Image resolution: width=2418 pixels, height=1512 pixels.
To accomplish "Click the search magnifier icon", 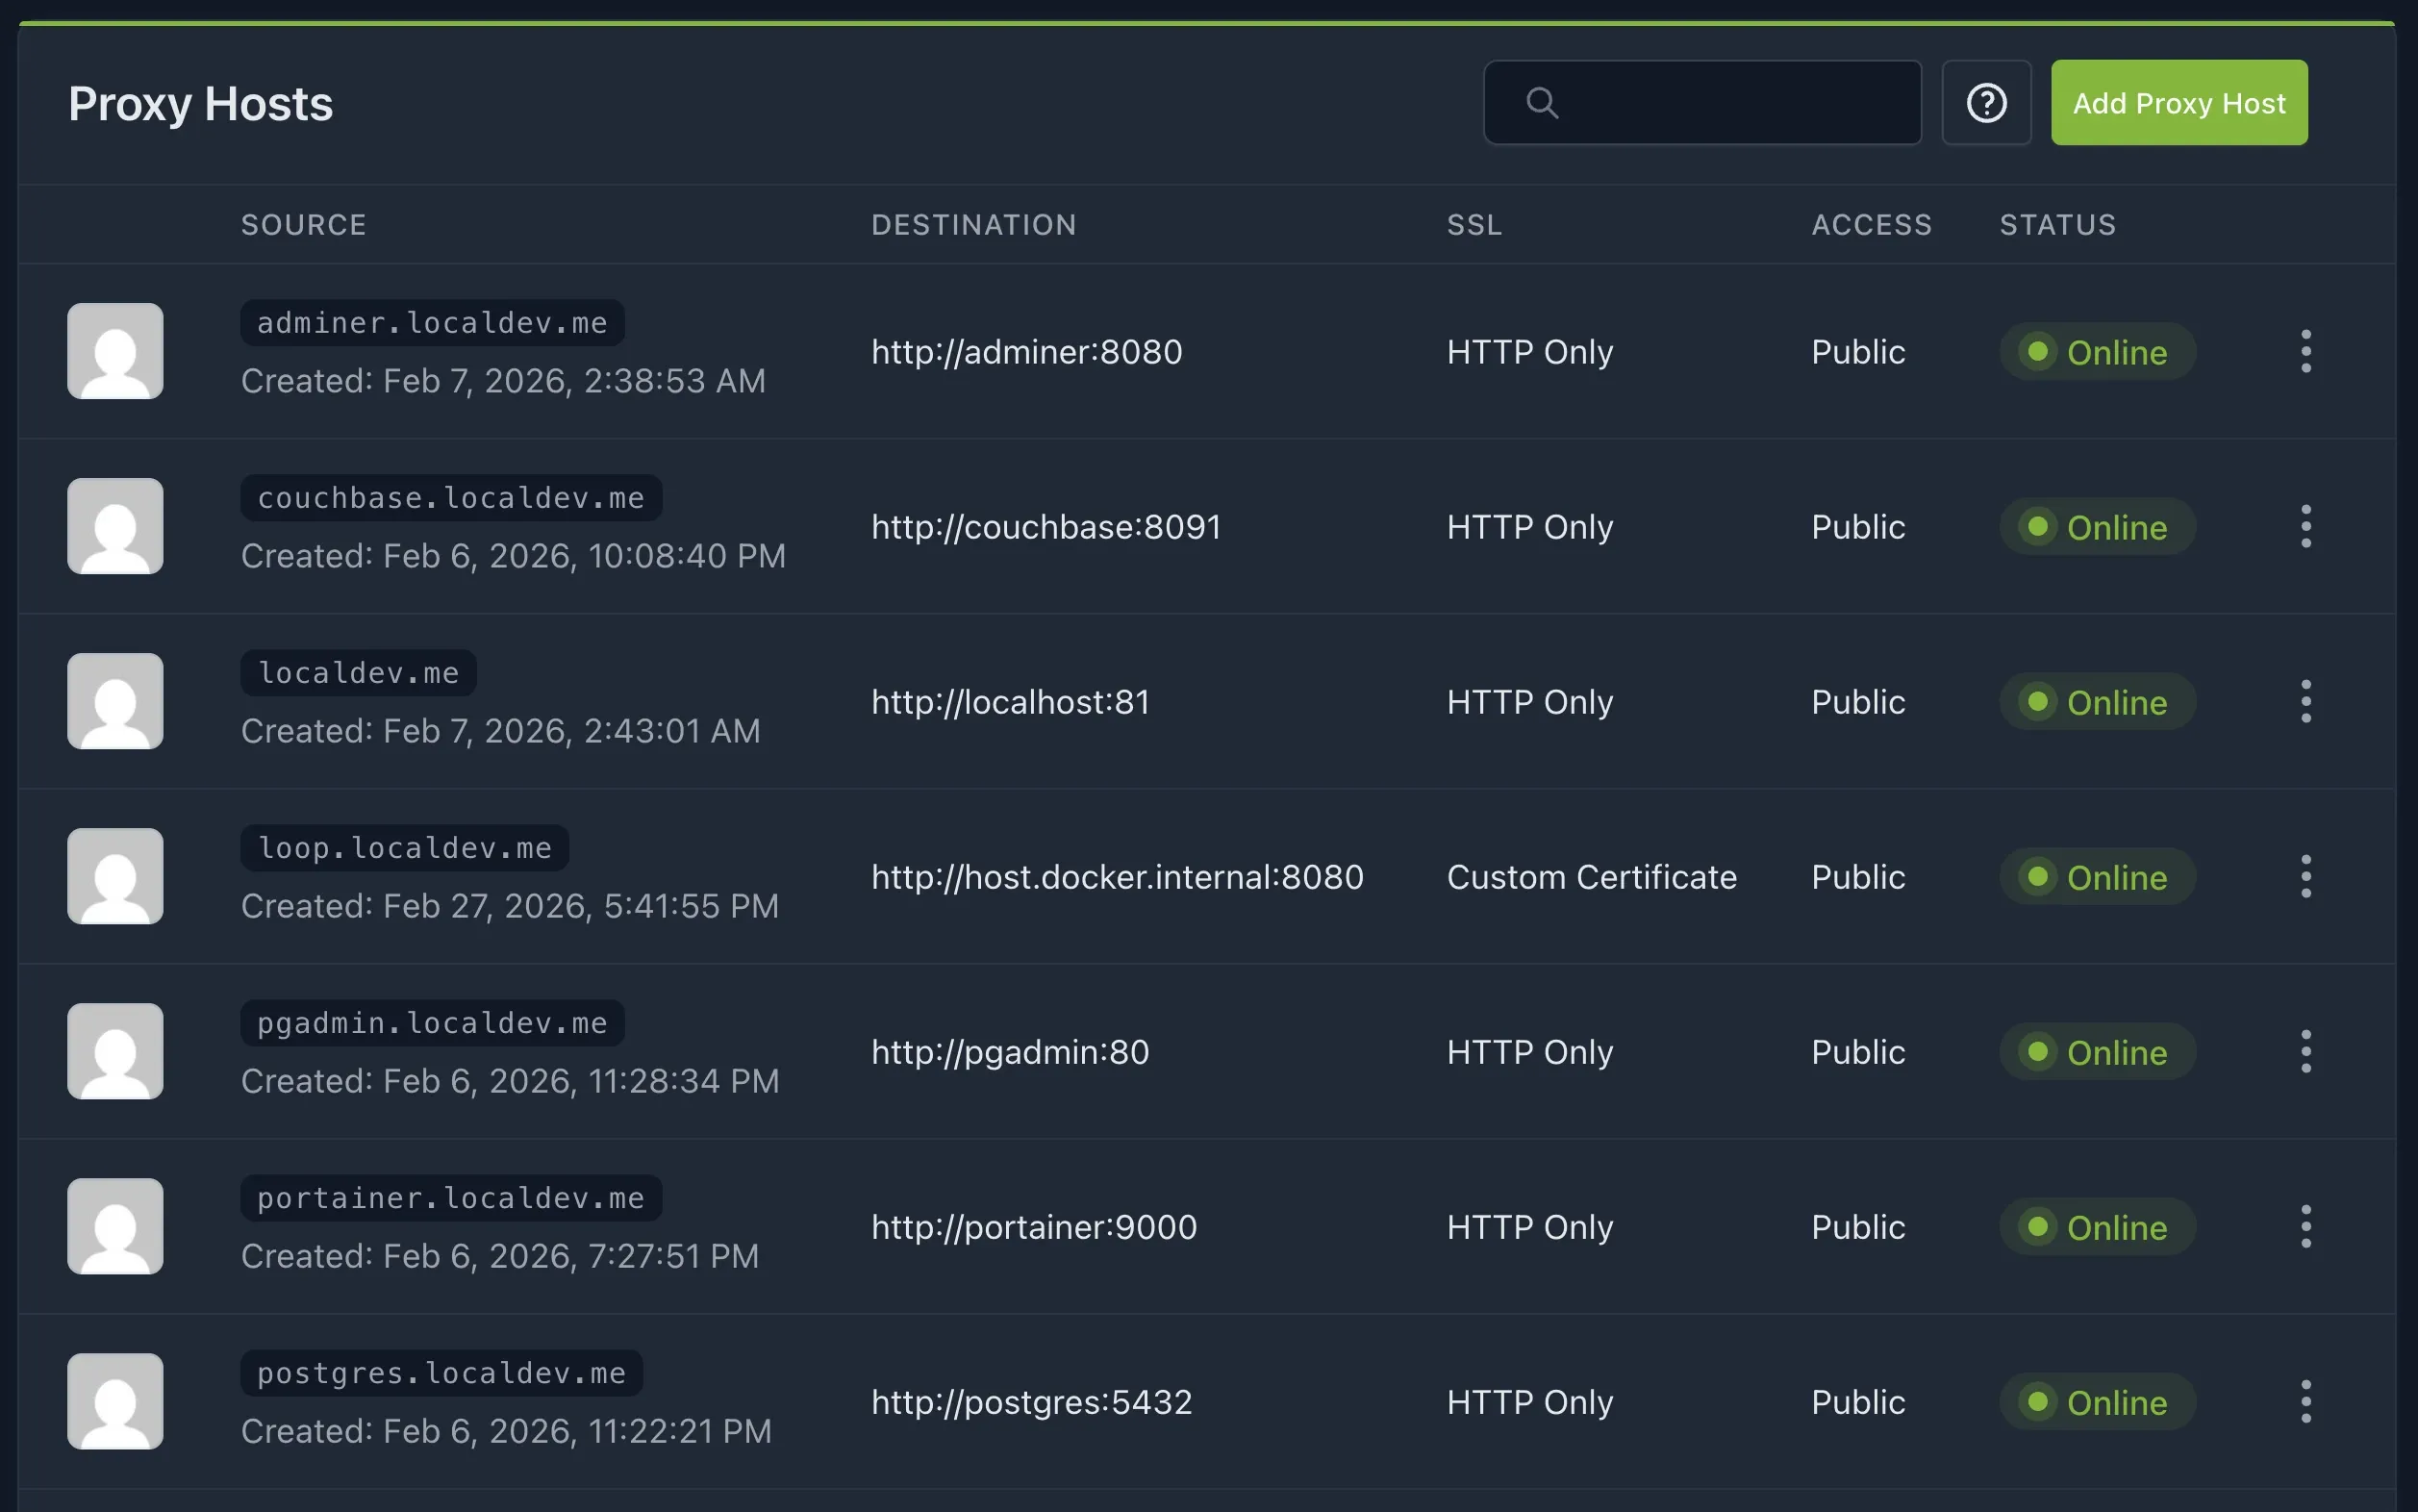I will [x=1542, y=103].
